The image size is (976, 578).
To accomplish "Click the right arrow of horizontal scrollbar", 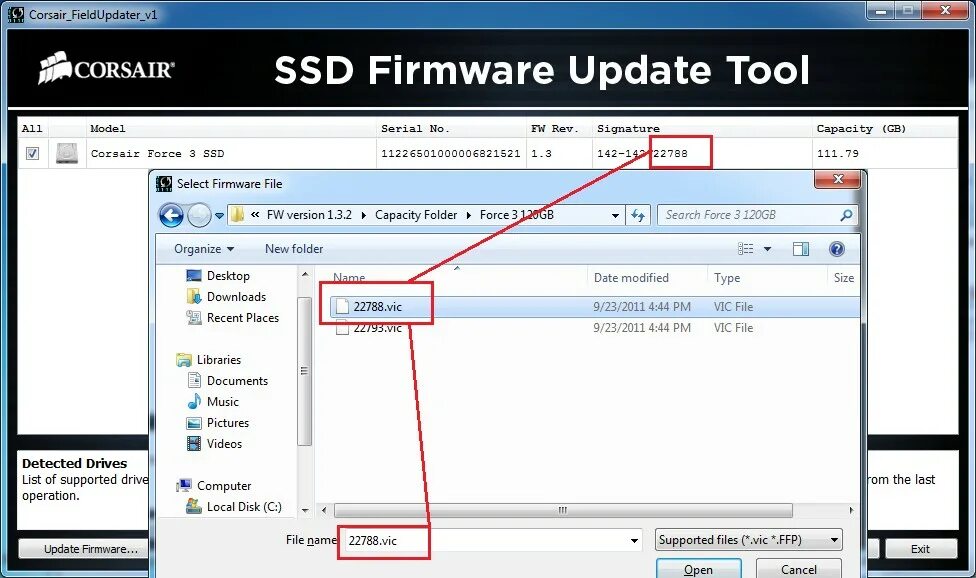I will coord(852,510).
